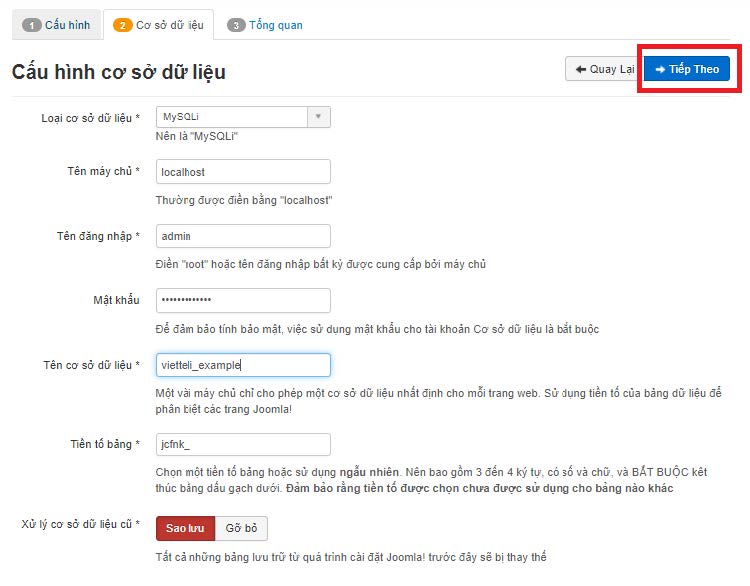Click hint starting Chọn một tiền tố bảng
Viewport: 750px width, 586px height.
click(431, 480)
